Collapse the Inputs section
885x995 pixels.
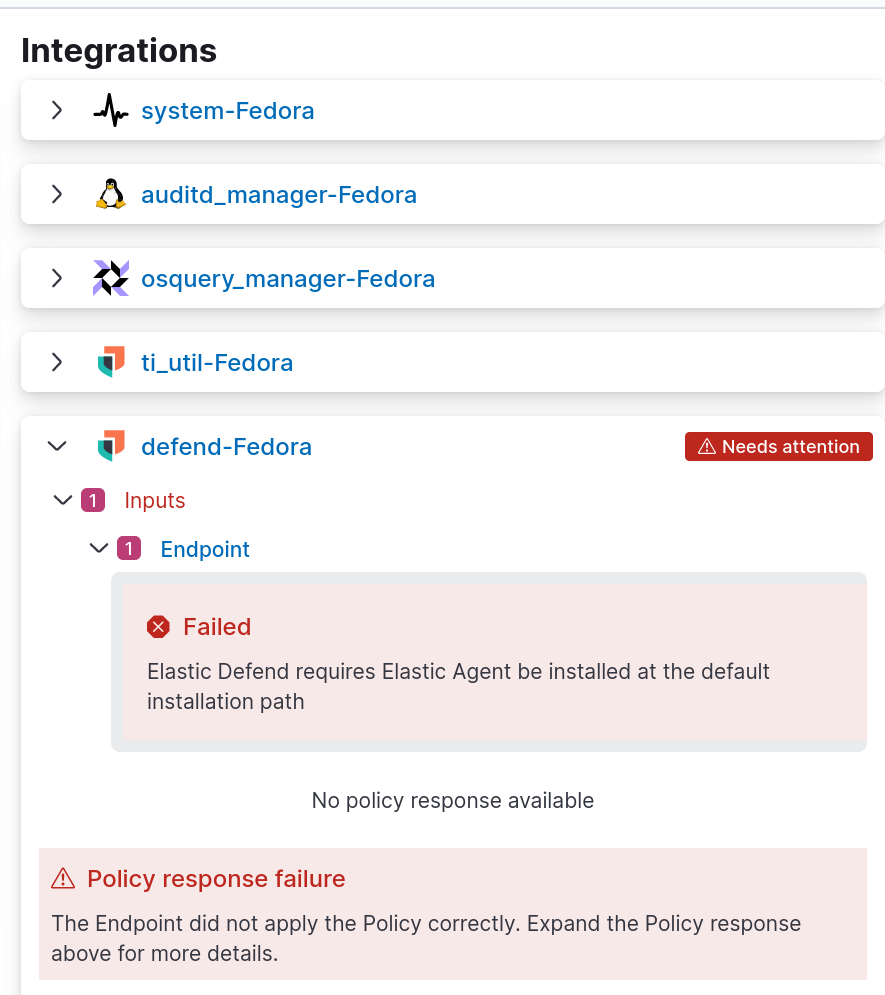(x=63, y=500)
